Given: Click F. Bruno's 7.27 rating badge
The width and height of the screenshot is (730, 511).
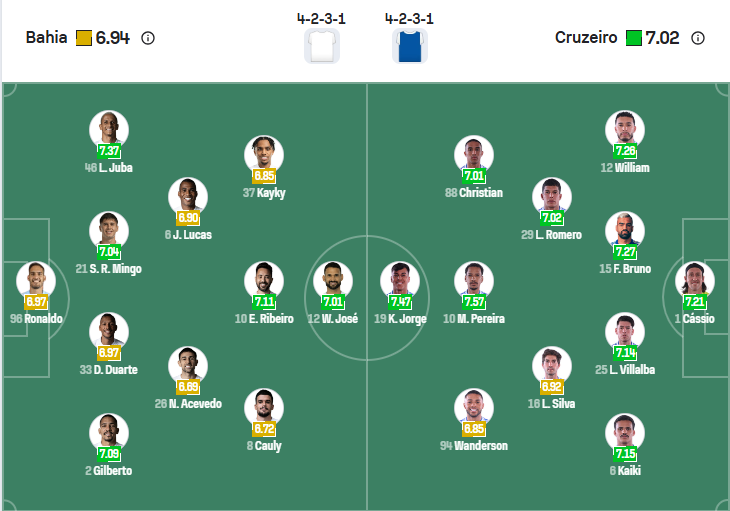Looking at the screenshot, I should 625,252.
